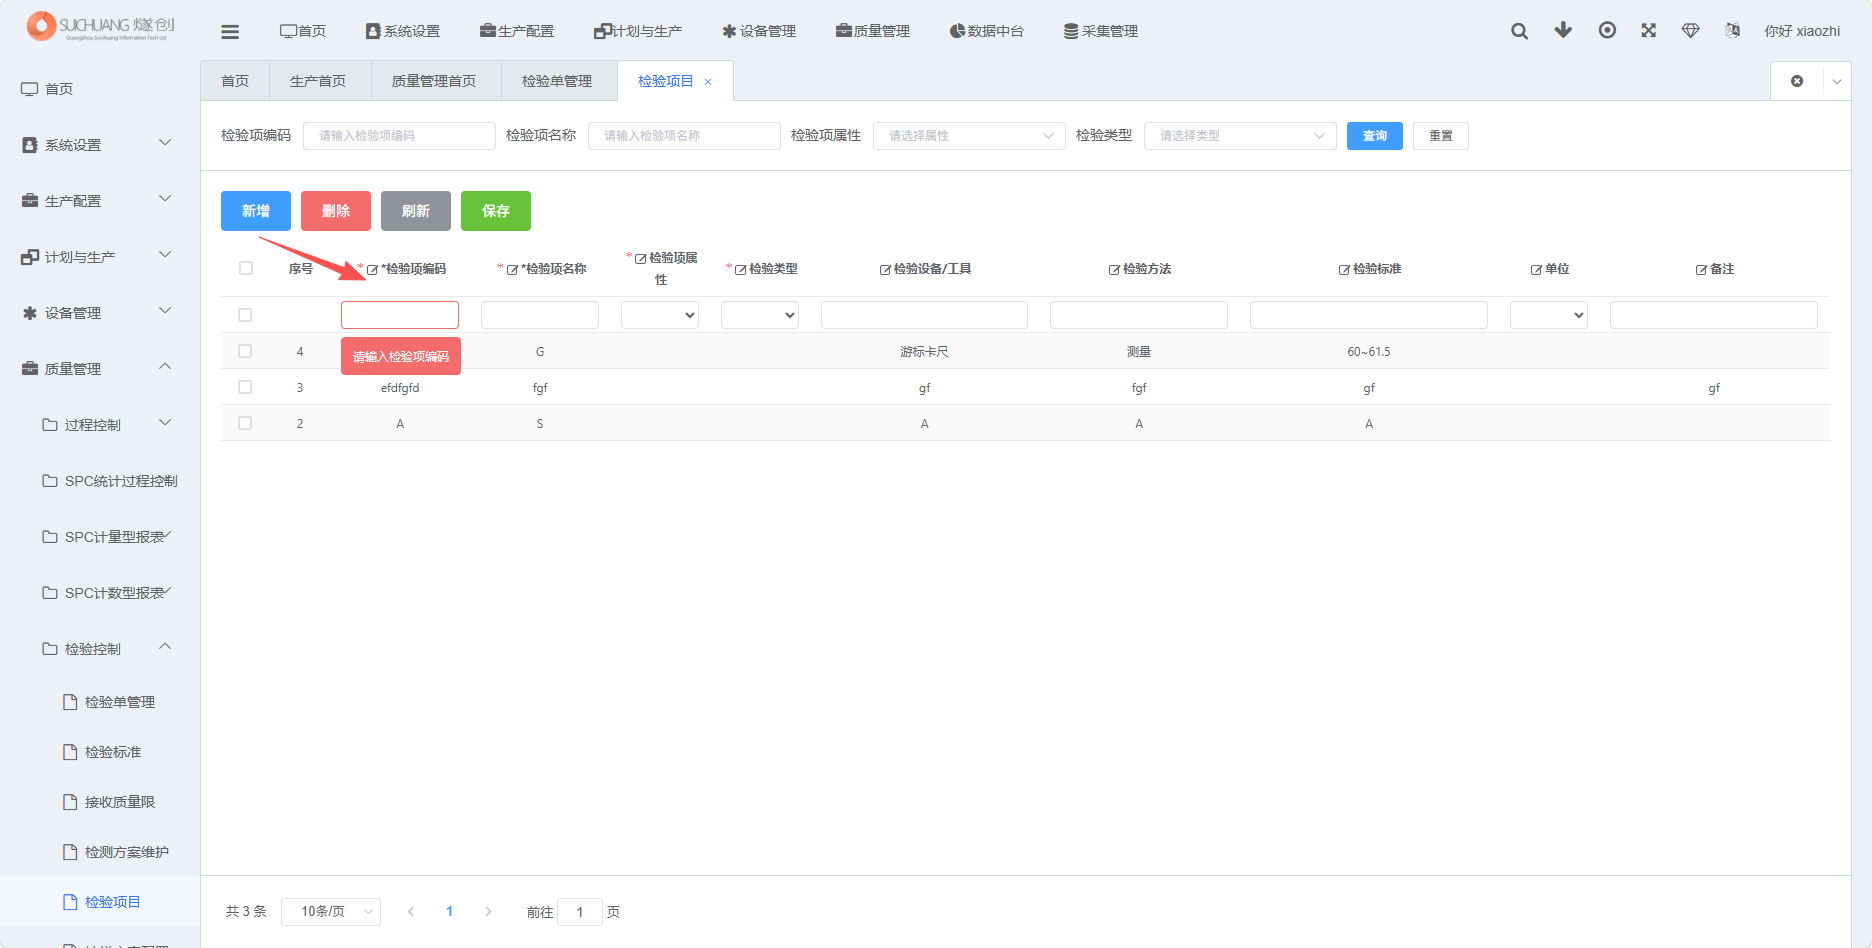Open 检测方案维护 in the sidebar
This screenshot has width=1872, height=948.
127,852
